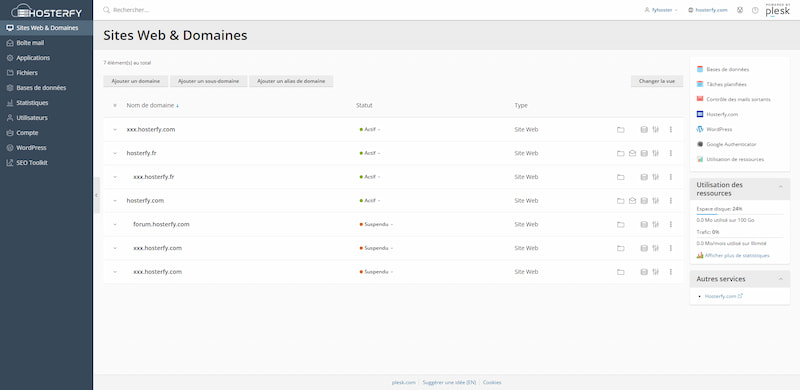Open Google Authenticator link
800x390 pixels.
(x=731, y=144)
